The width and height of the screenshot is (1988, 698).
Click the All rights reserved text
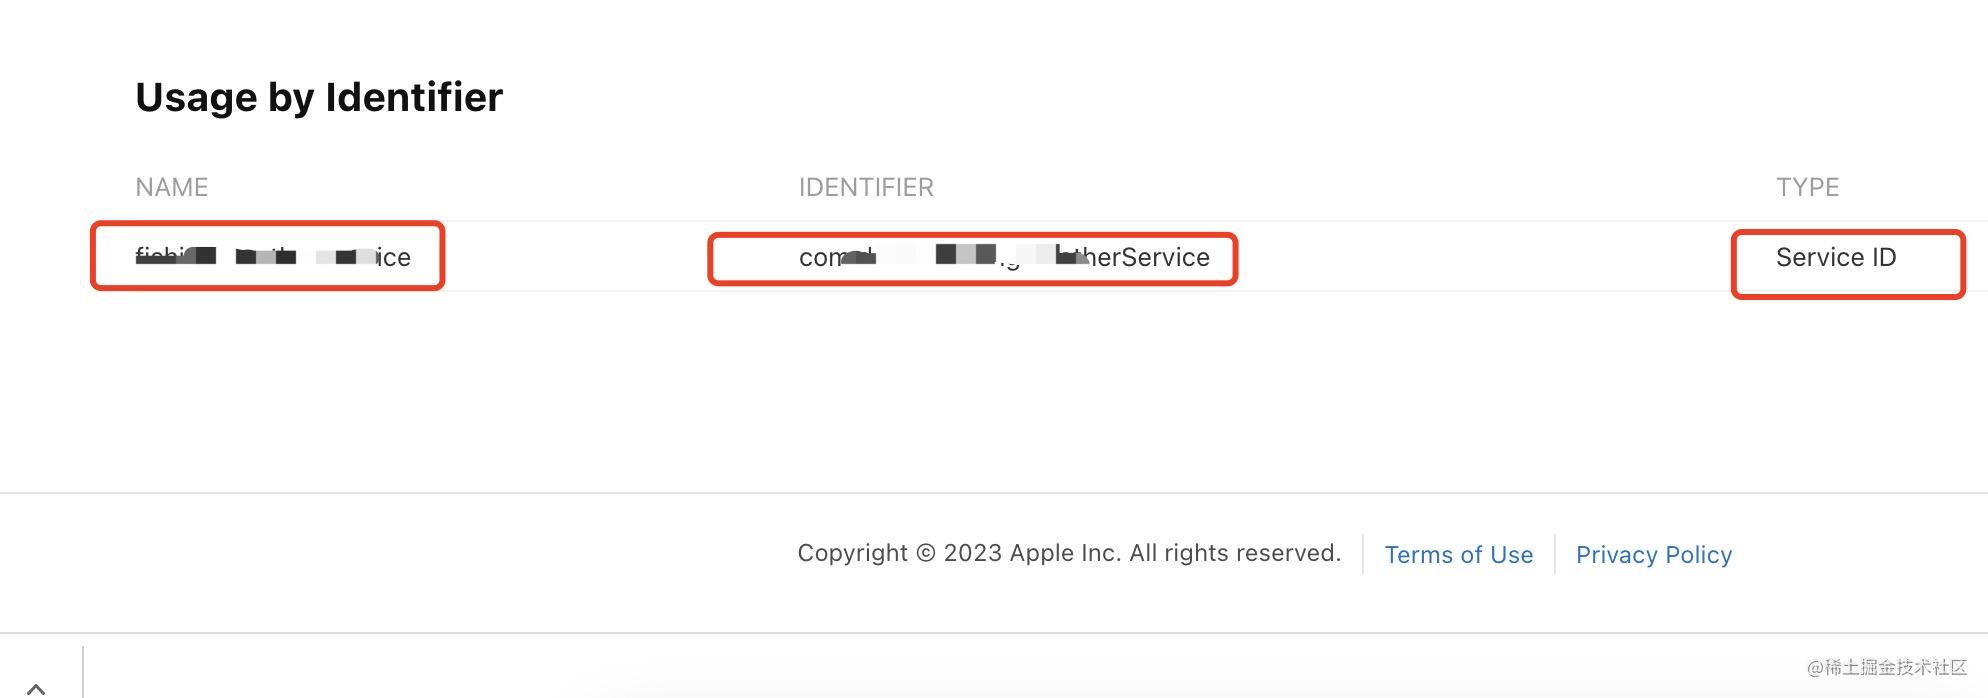point(1235,553)
